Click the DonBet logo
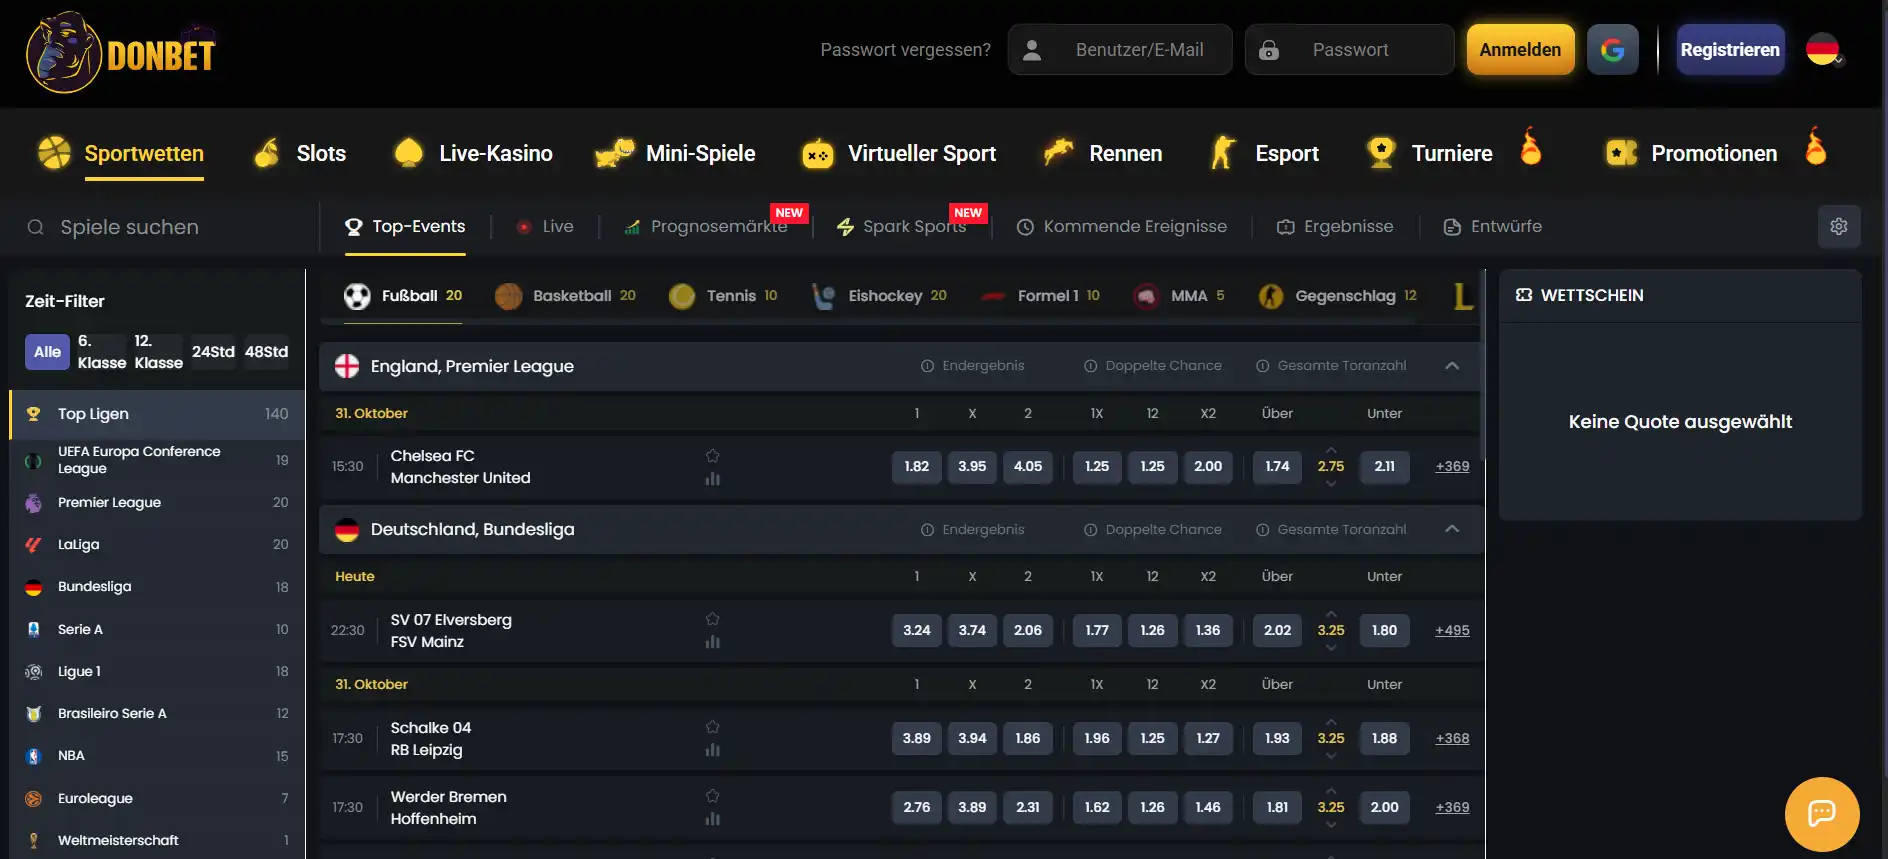The height and width of the screenshot is (859, 1888). pyautogui.click(x=121, y=52)
